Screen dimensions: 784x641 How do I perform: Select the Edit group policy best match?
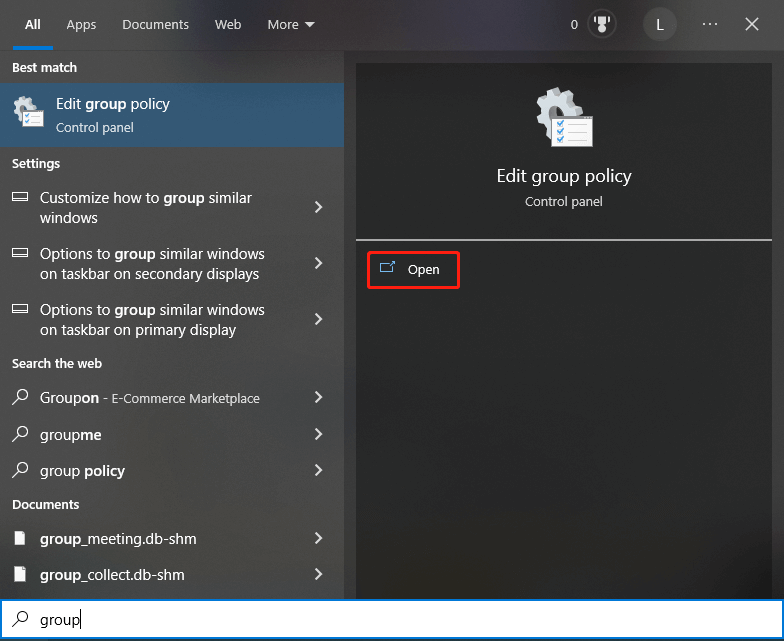click(172, 115)
